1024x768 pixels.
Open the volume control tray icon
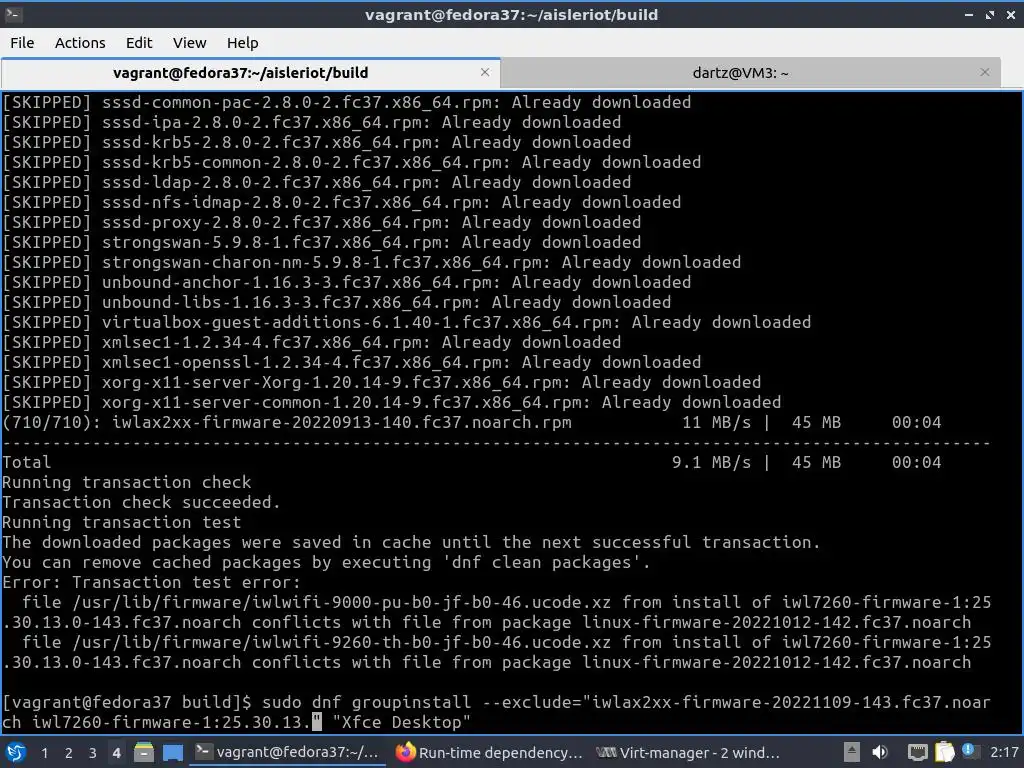pyautogui.click(x=880, y=752)
